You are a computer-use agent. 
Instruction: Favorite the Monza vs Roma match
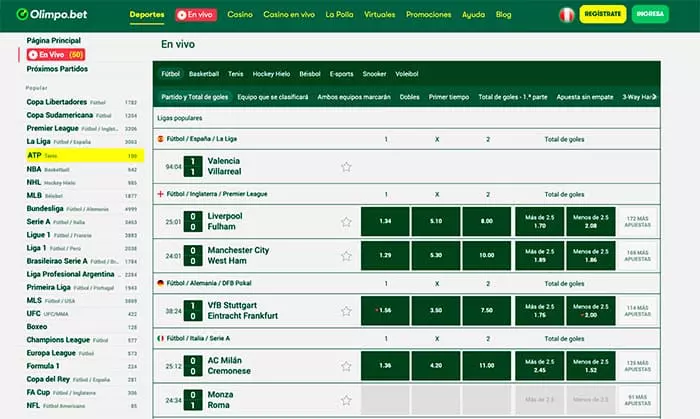346,400
